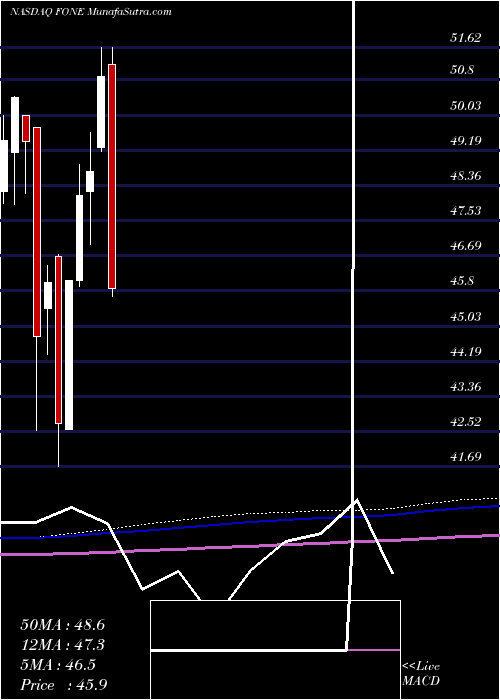Select the 49.19 price axis label
This screenshot has height=700, width=500.
[465, 141]
